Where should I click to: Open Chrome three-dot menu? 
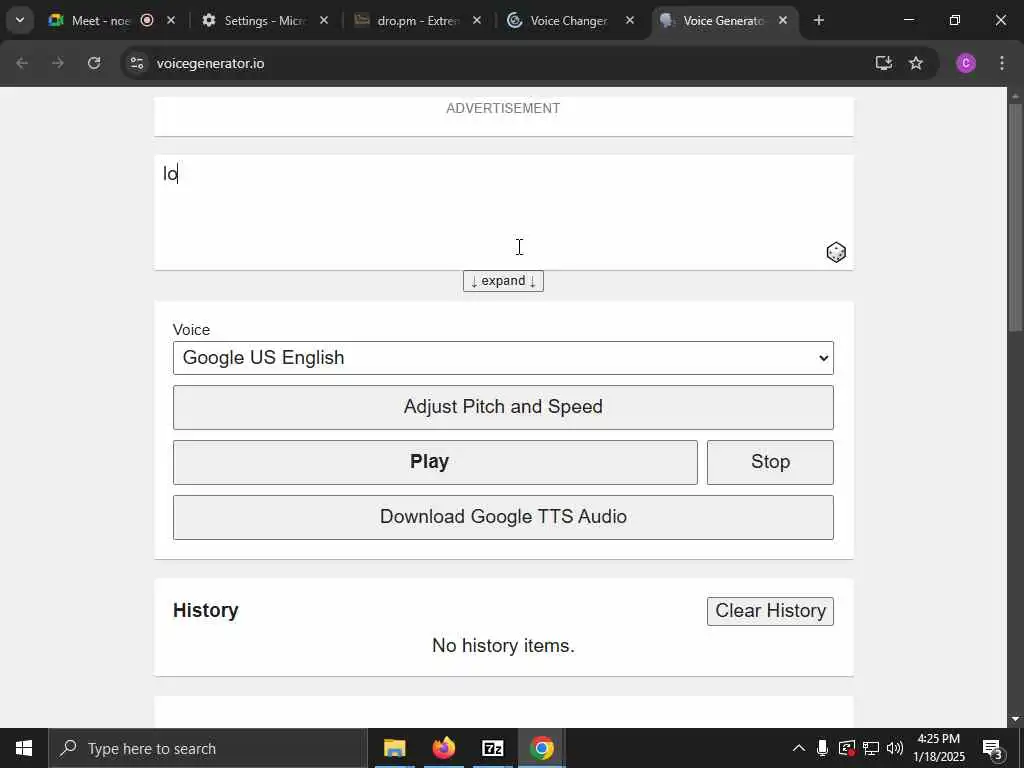pos(1002,63)
